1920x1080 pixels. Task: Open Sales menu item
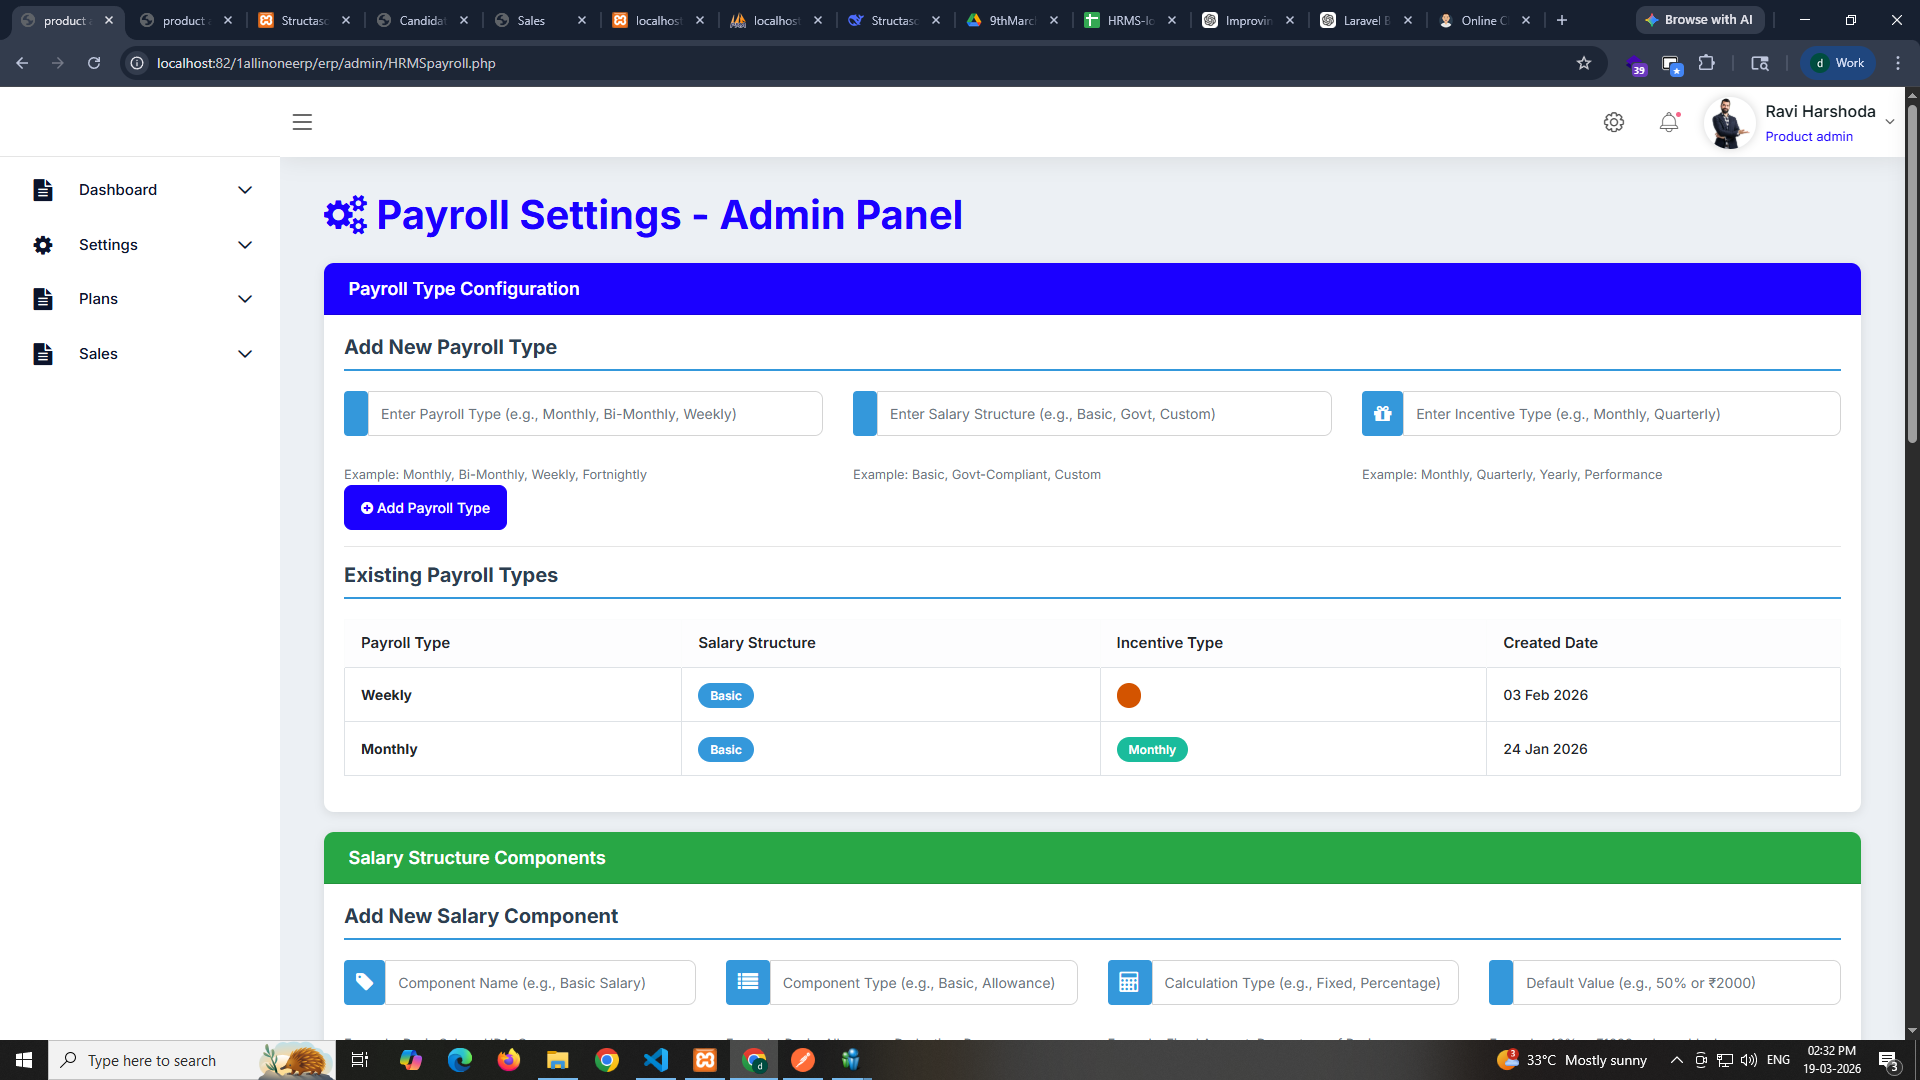98,354
